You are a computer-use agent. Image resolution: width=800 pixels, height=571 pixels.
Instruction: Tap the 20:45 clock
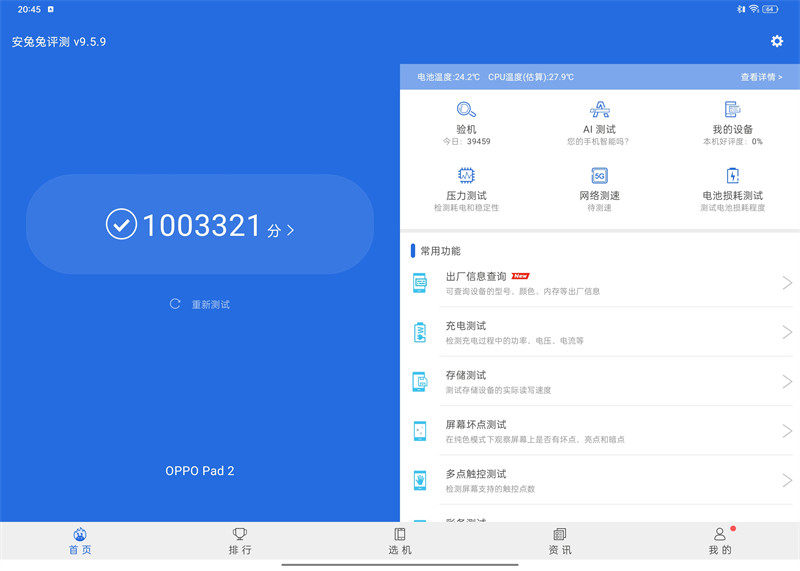[29, 9]
